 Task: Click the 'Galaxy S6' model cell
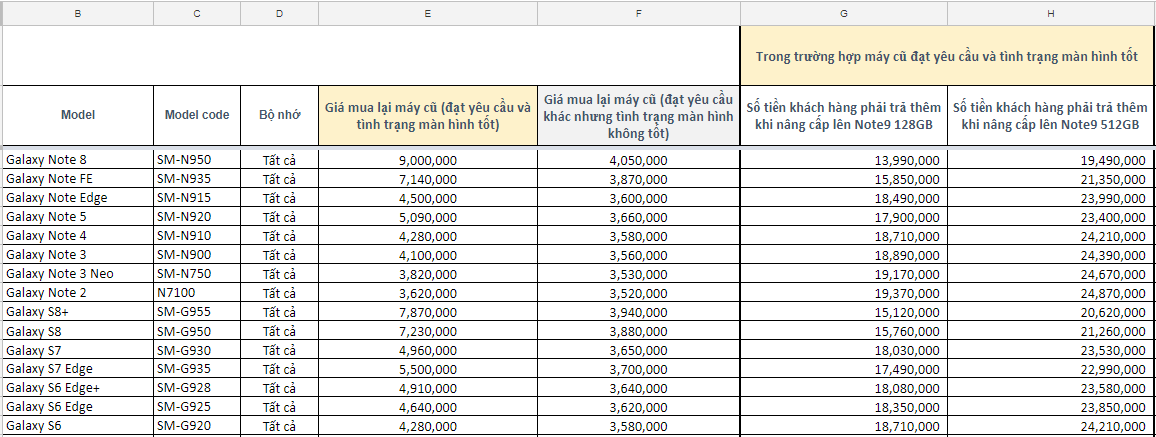pyautogui.click(x=78, y=426)
